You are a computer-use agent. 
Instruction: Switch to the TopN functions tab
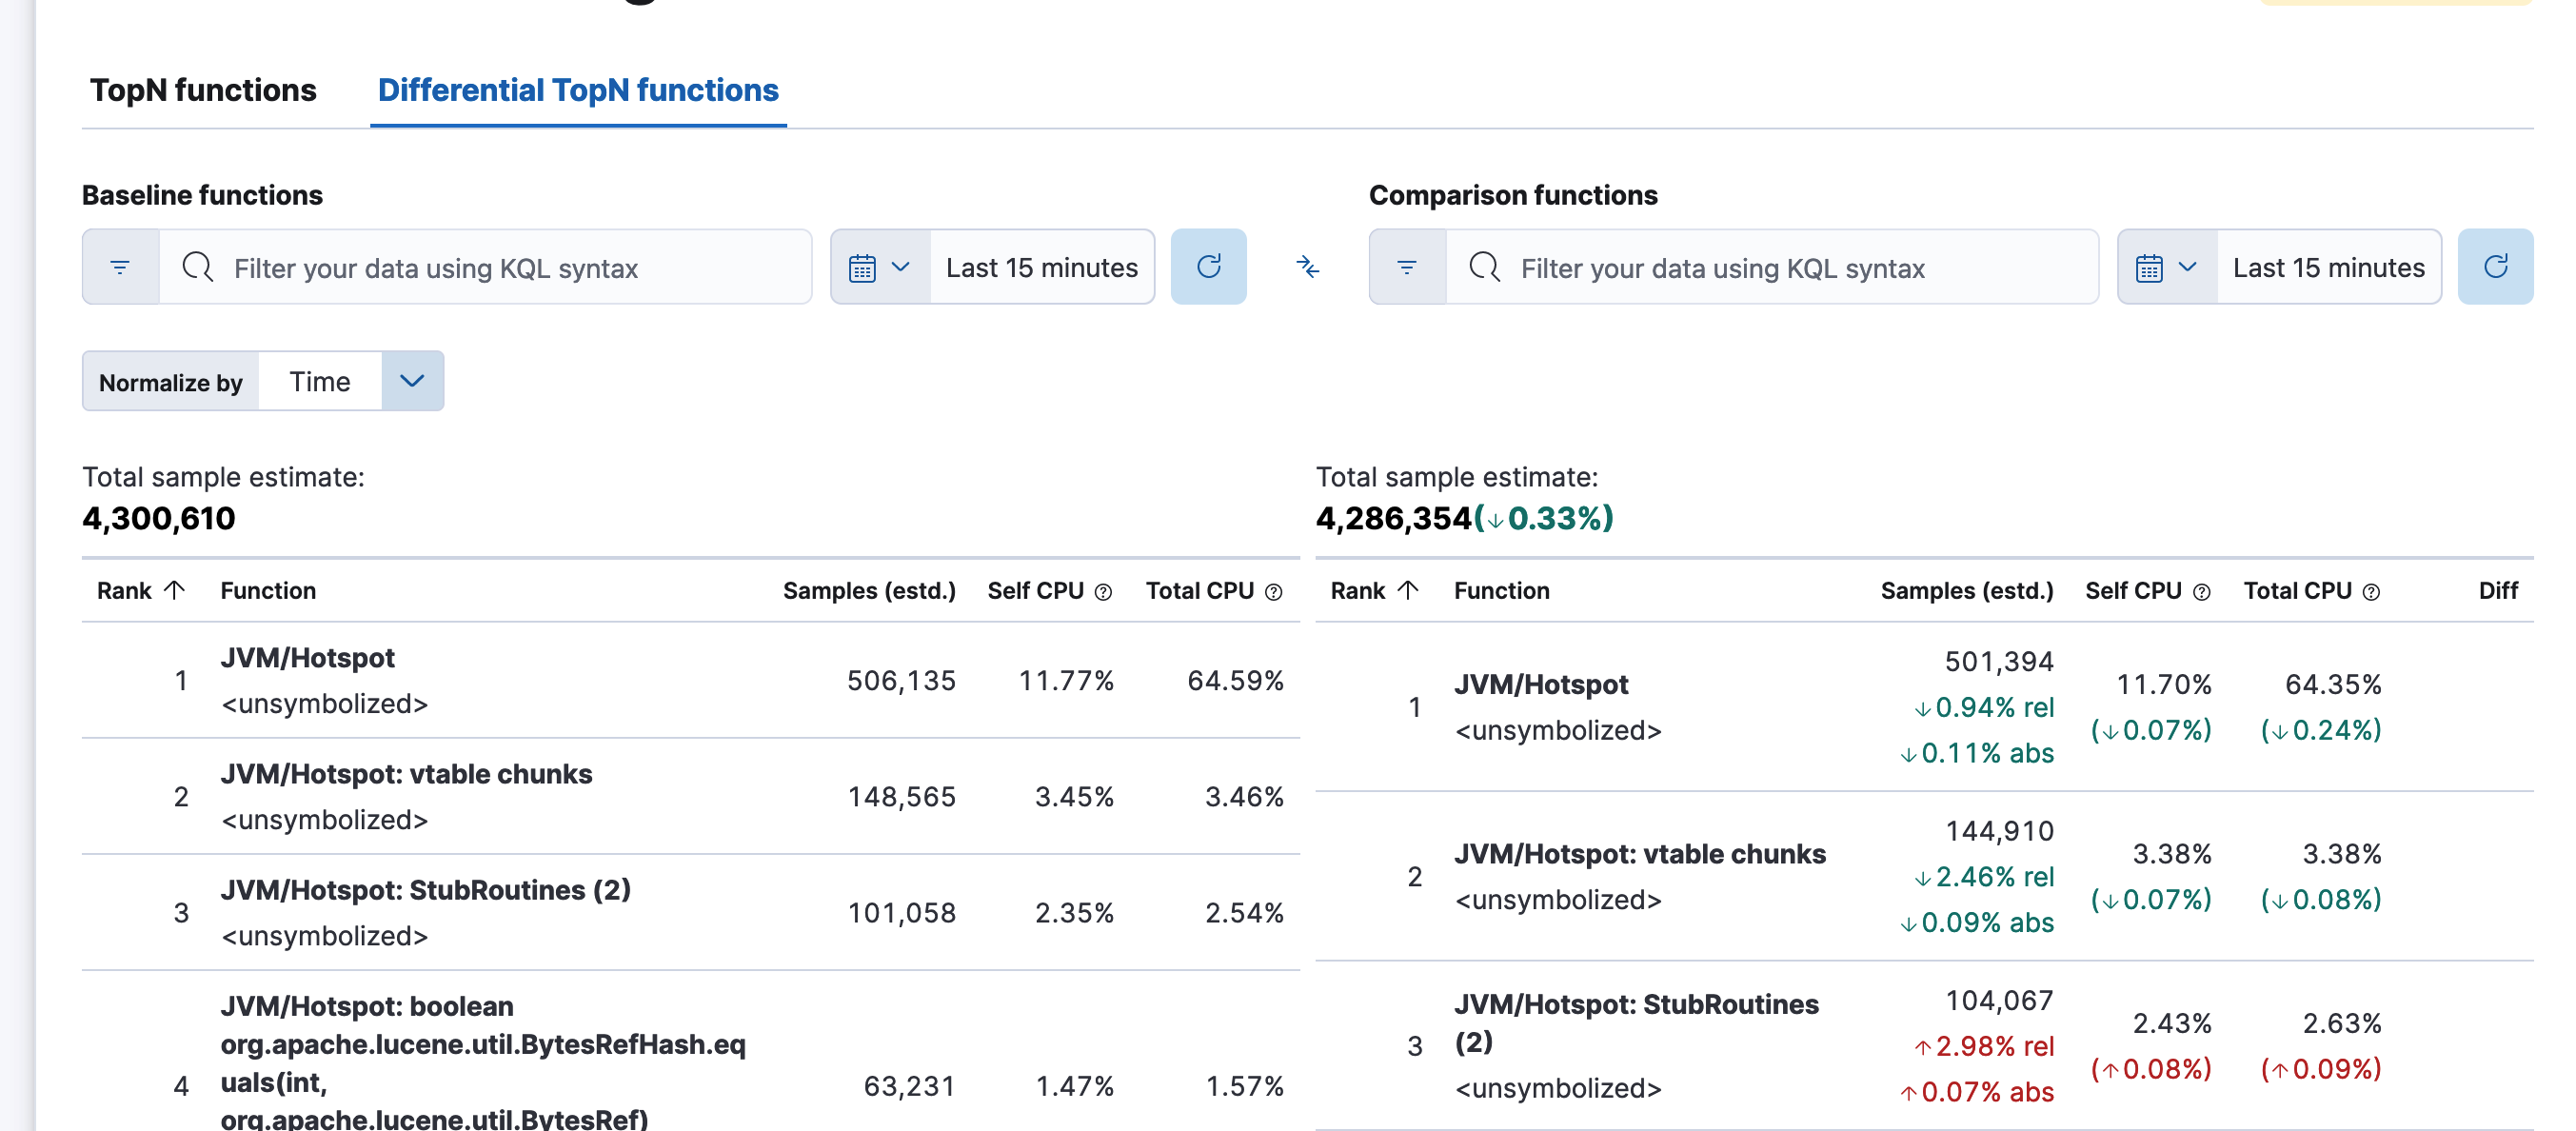click(x=203, y=90)
